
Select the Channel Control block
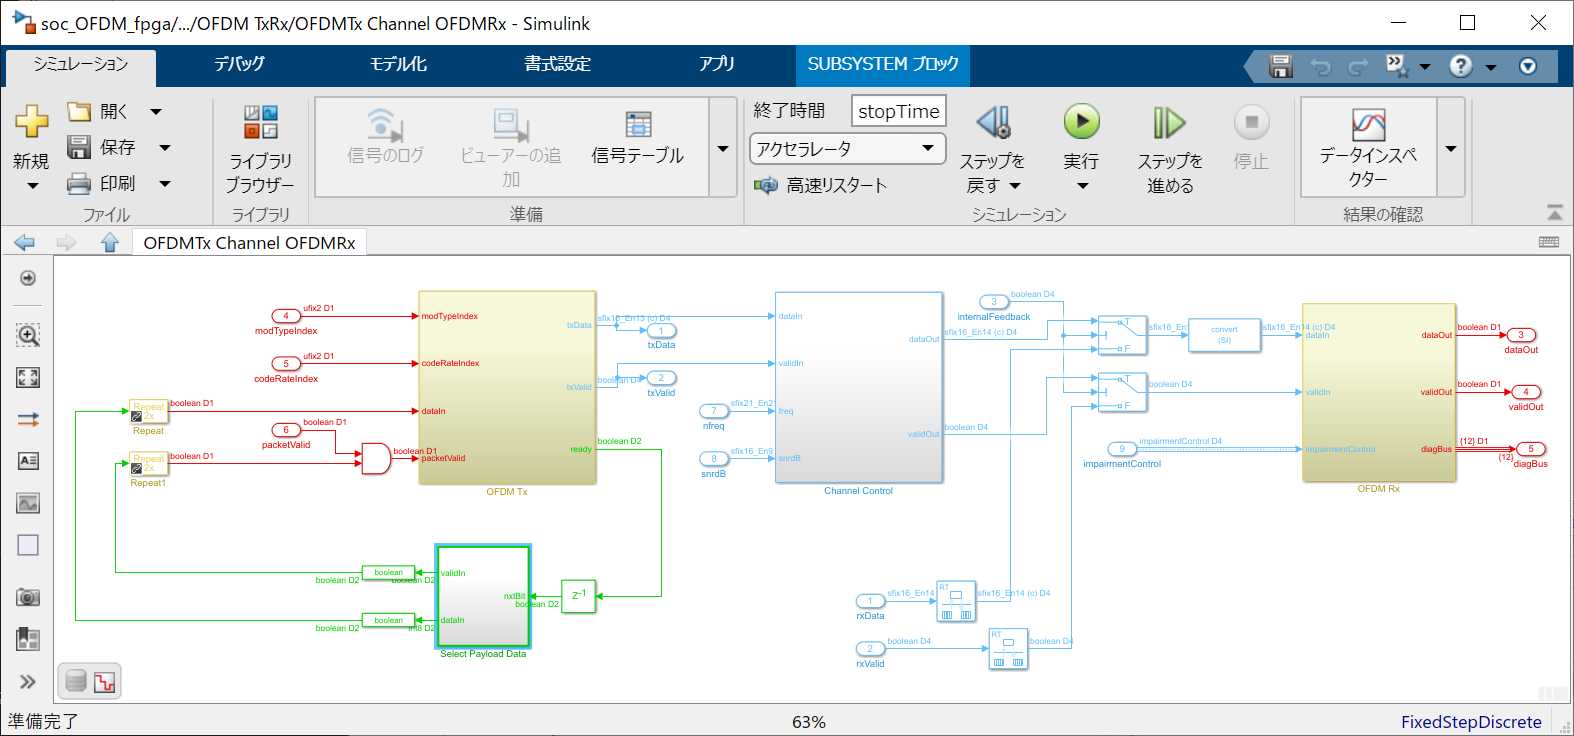(859, 387)
